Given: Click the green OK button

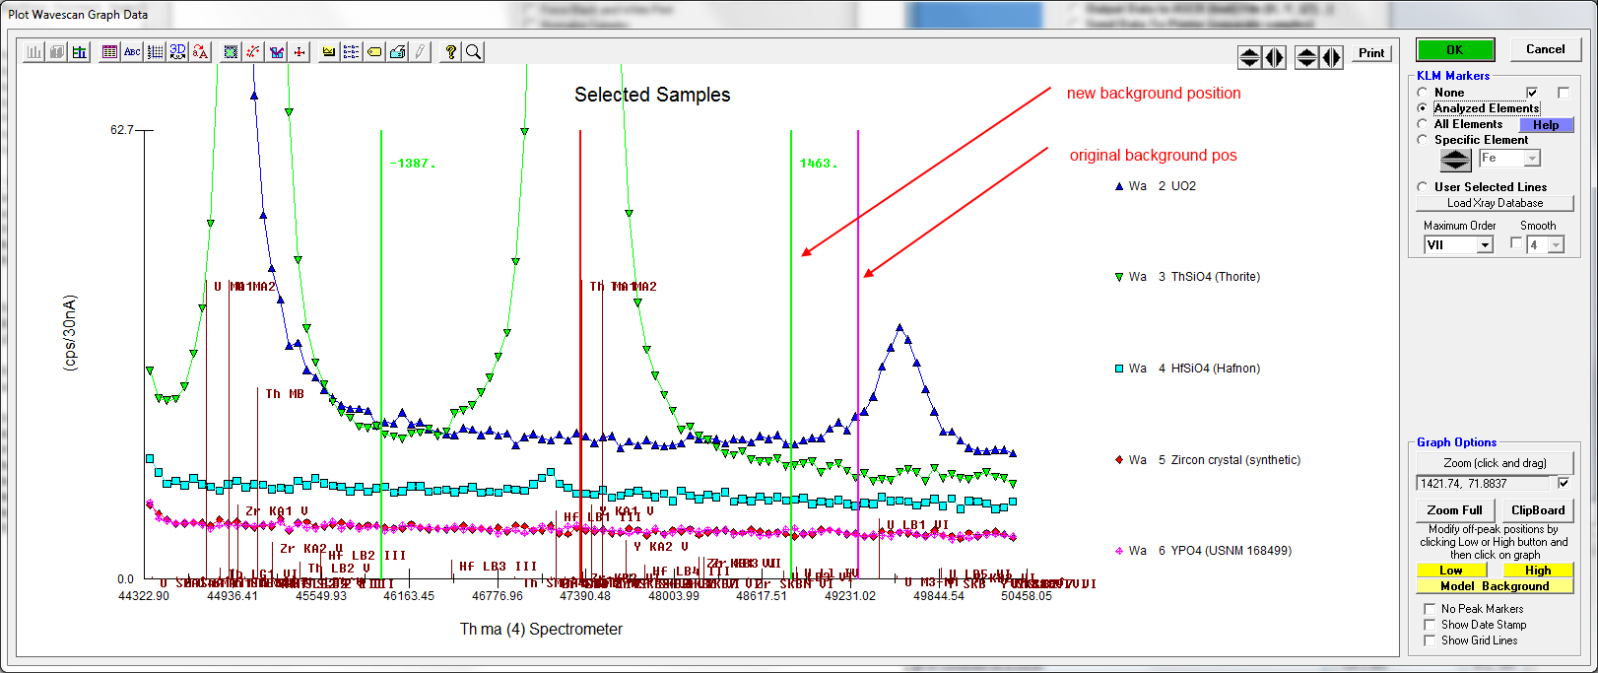Looking at the screenshot, I should pos(1455,50).
